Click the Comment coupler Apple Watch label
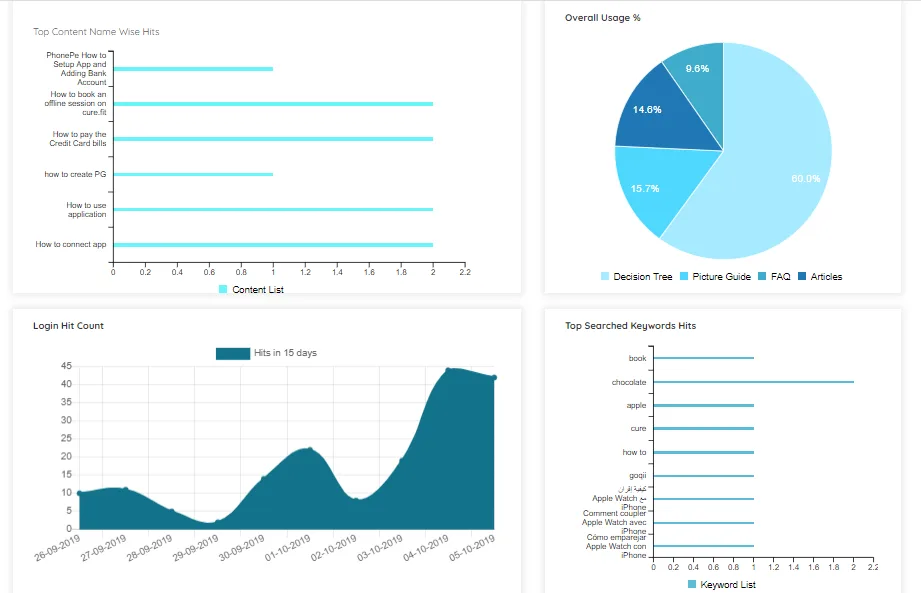The image size is (921, 593). pyautogui.click(x=614, y=522)
